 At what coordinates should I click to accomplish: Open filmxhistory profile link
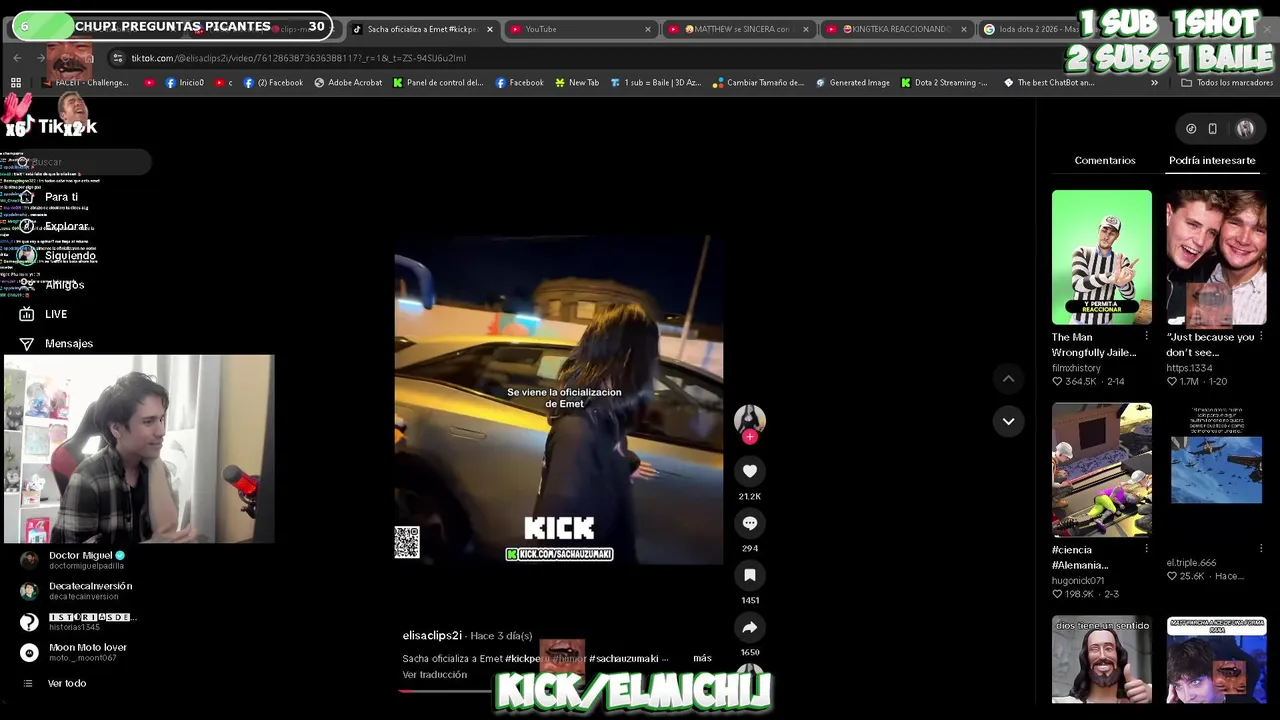pyautogui.click(x=1076, y=368)
